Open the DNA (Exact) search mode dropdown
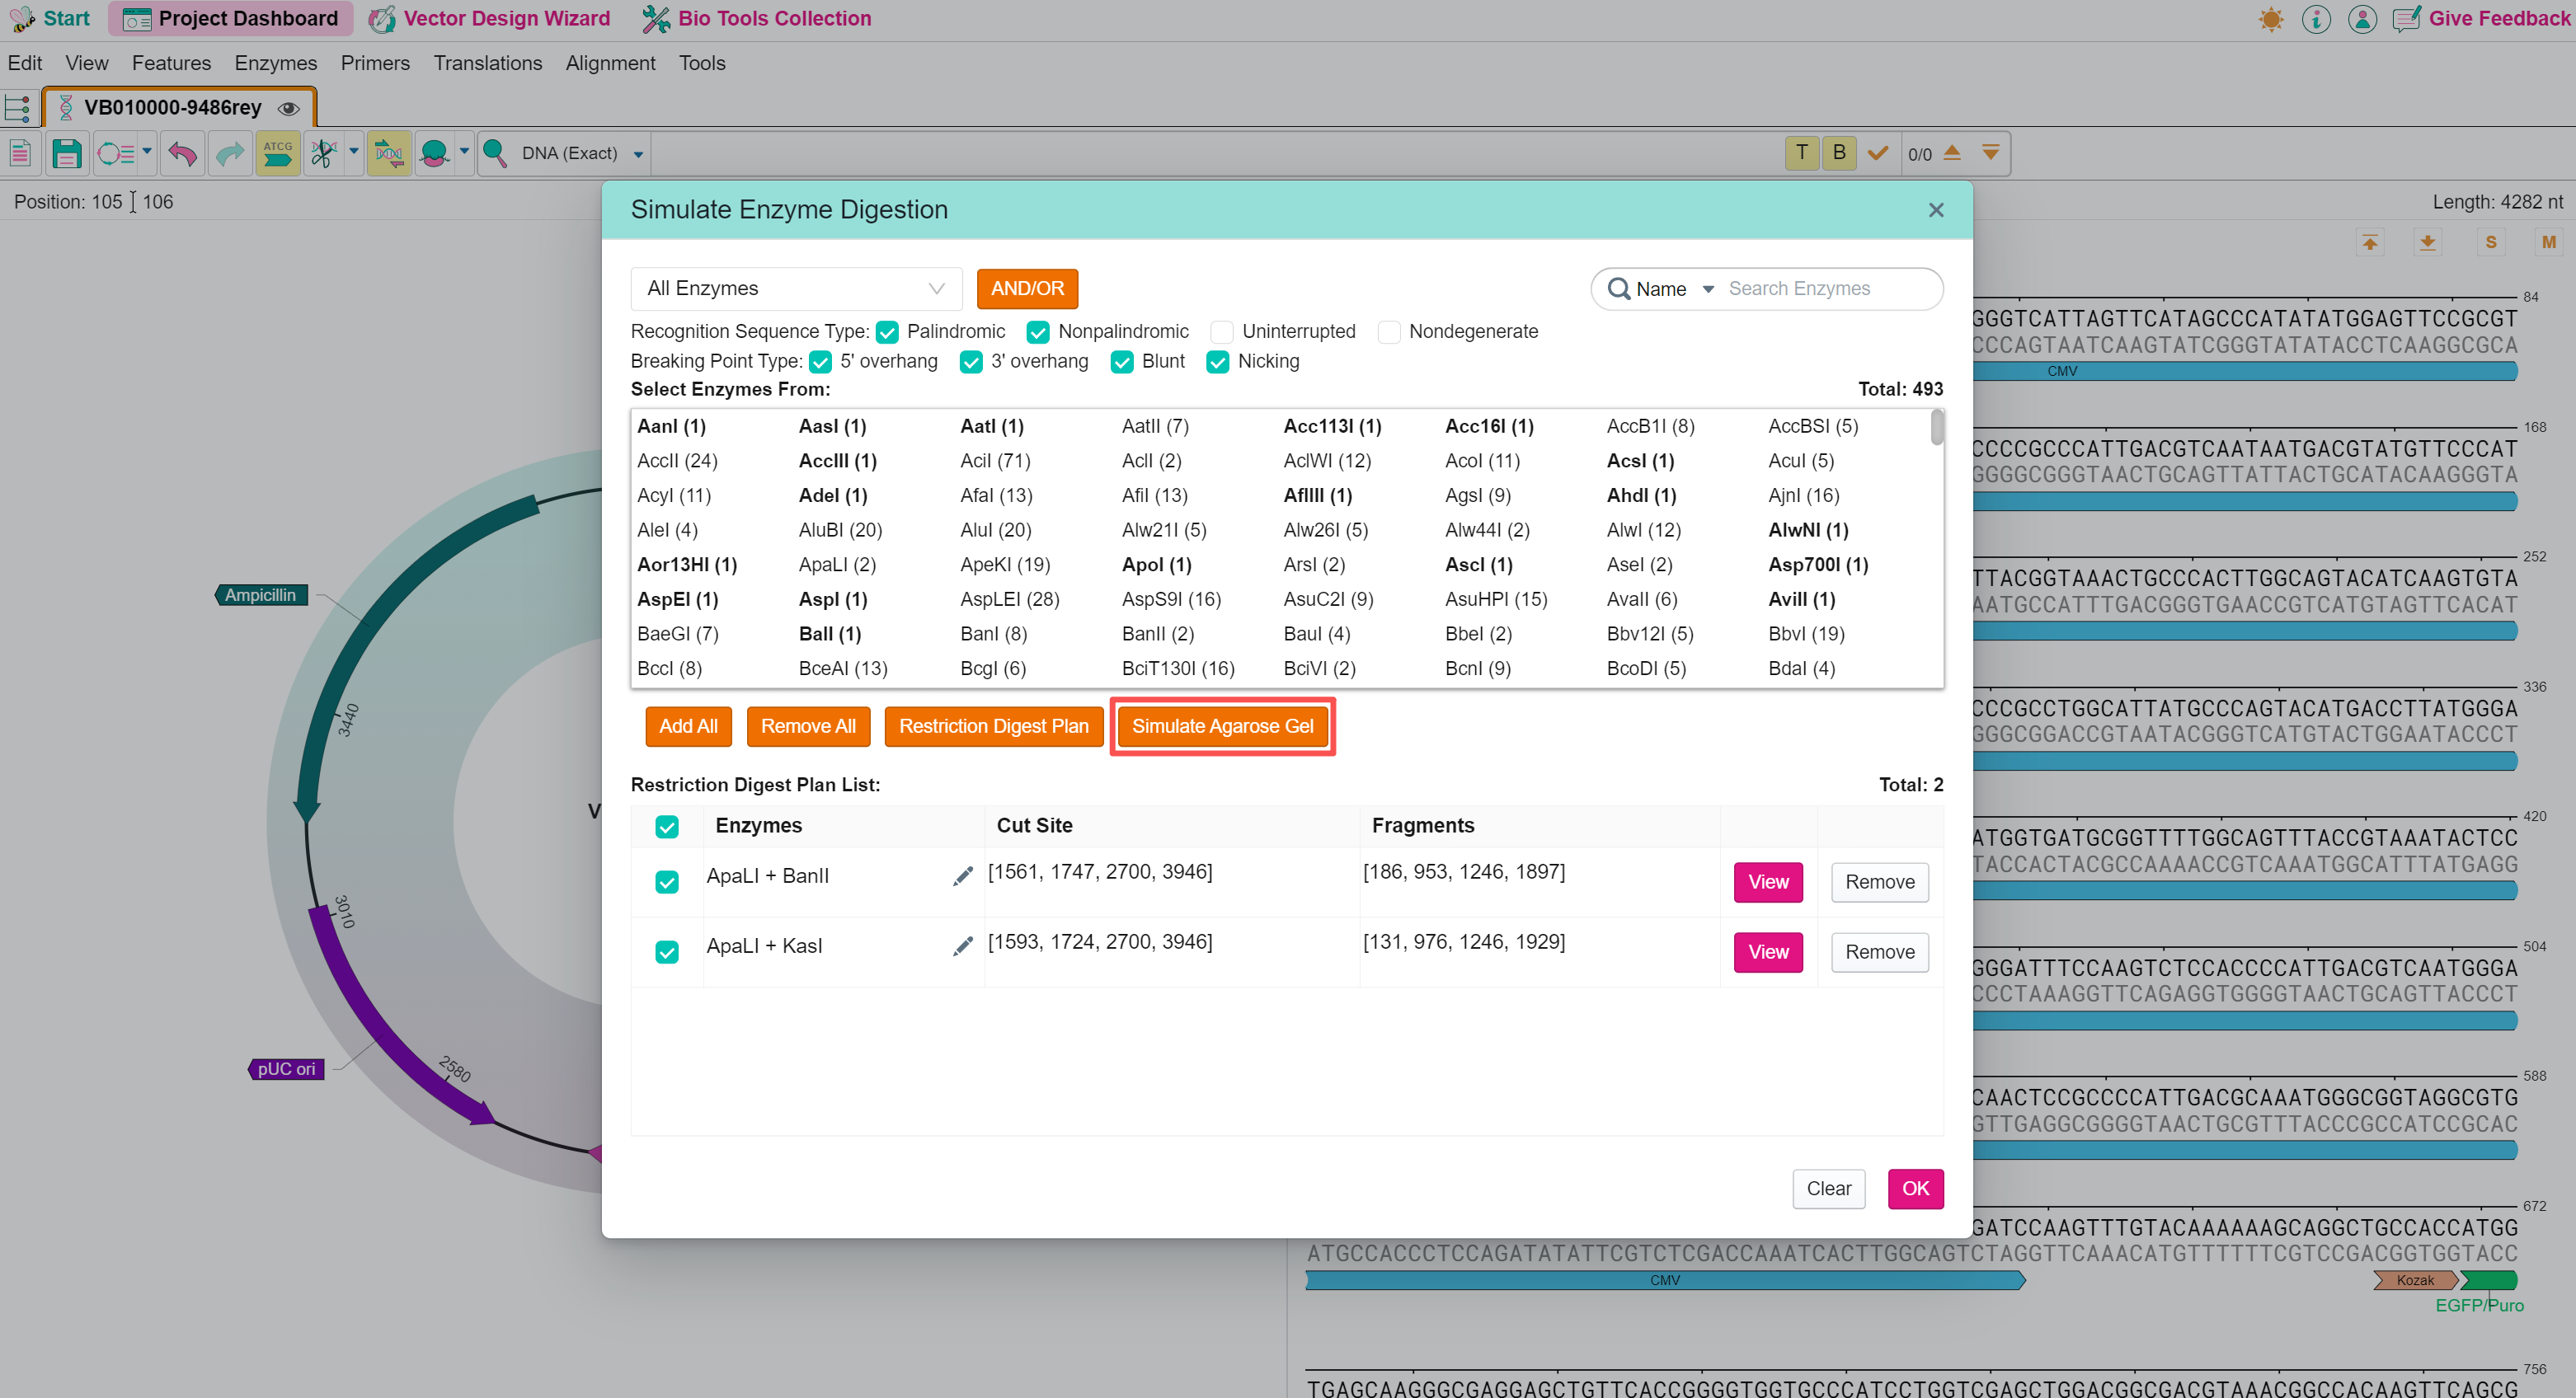The image size is (2576, 1398). point(638,154)
